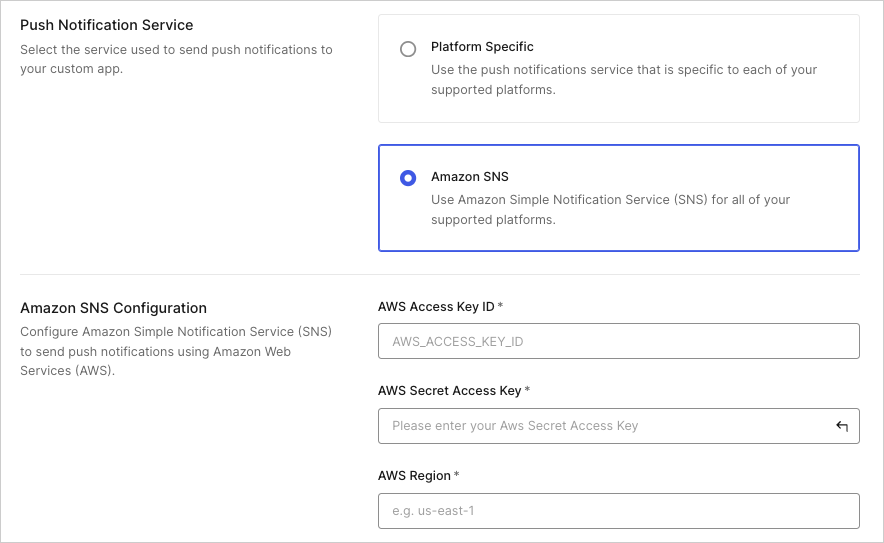Focus the AWS Region input field
Viewport: 884px width, 543px height.
pos(618,511)
